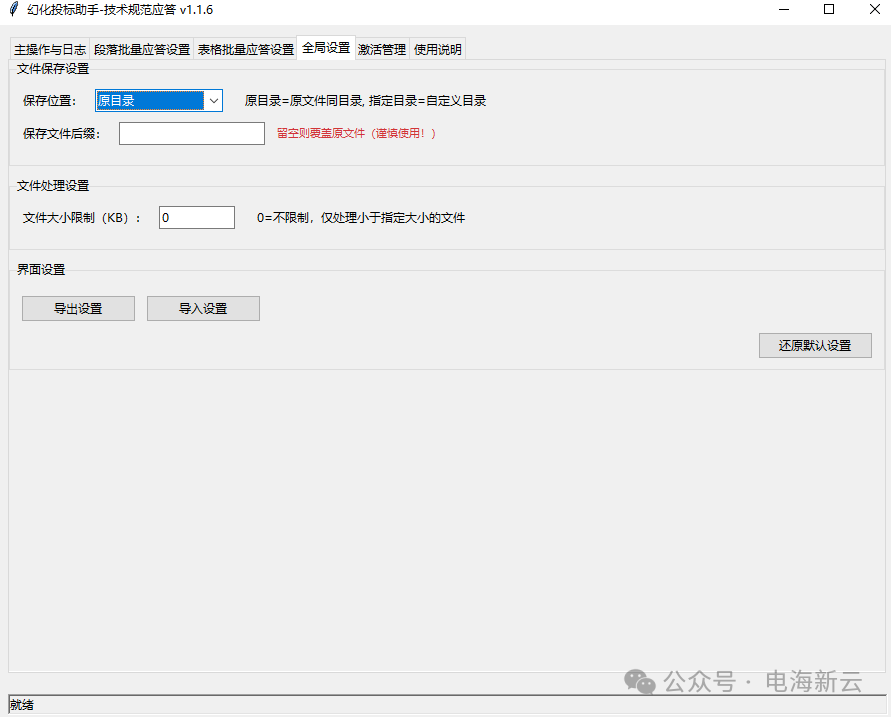
Task: Focus the 保存文件后缀 text field
Action: (x=191, y=134)
